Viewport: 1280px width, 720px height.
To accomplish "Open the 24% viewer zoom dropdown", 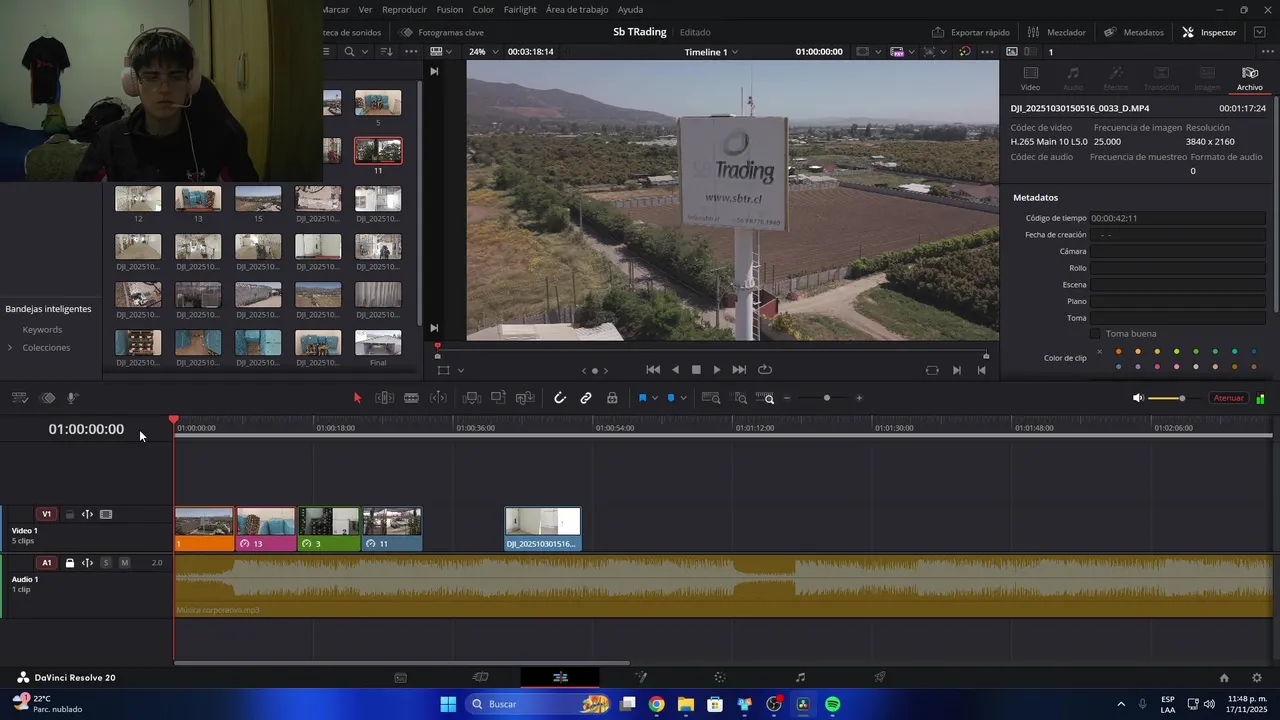I will pyautogui.click(x=484, y=52).
